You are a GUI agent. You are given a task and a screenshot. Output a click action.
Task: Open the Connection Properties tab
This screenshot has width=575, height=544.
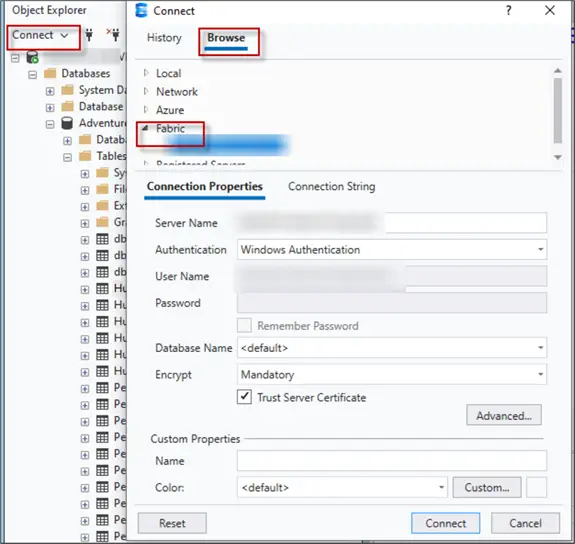click(205, 187)
